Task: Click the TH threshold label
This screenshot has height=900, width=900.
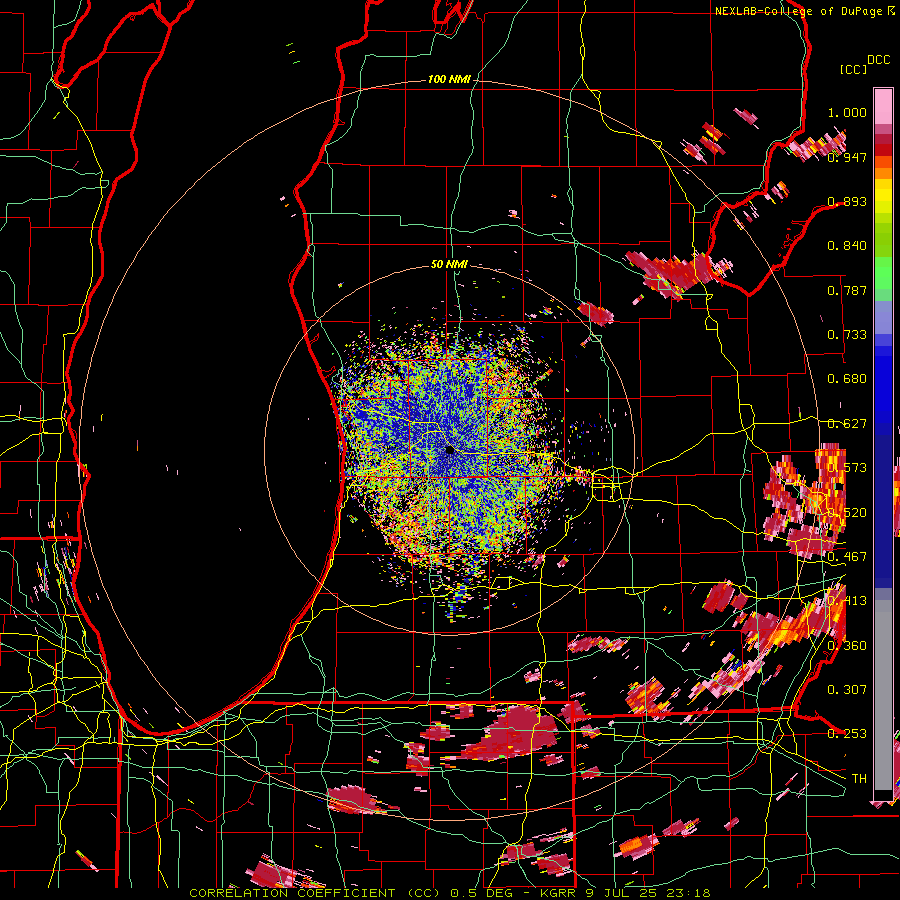Action: pos(859,779)
